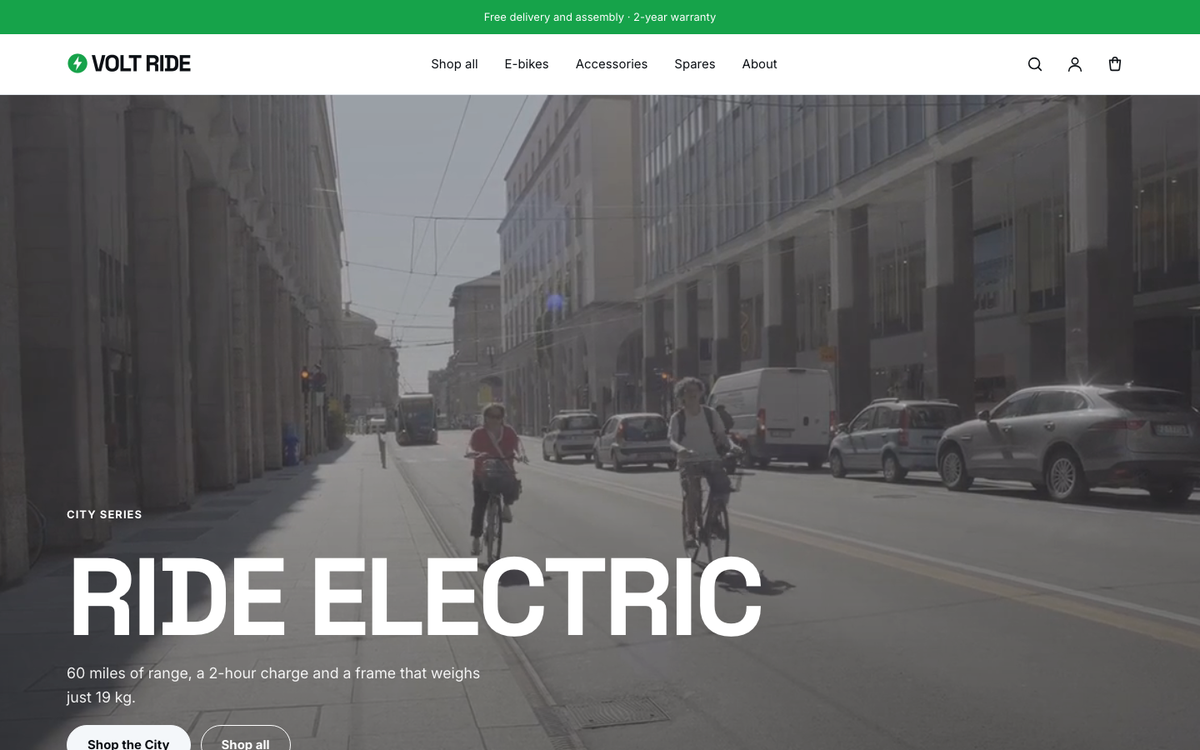Screen dimensions: 1200x750
Task: Open the account profile icon
Action: coord(1075,64)
